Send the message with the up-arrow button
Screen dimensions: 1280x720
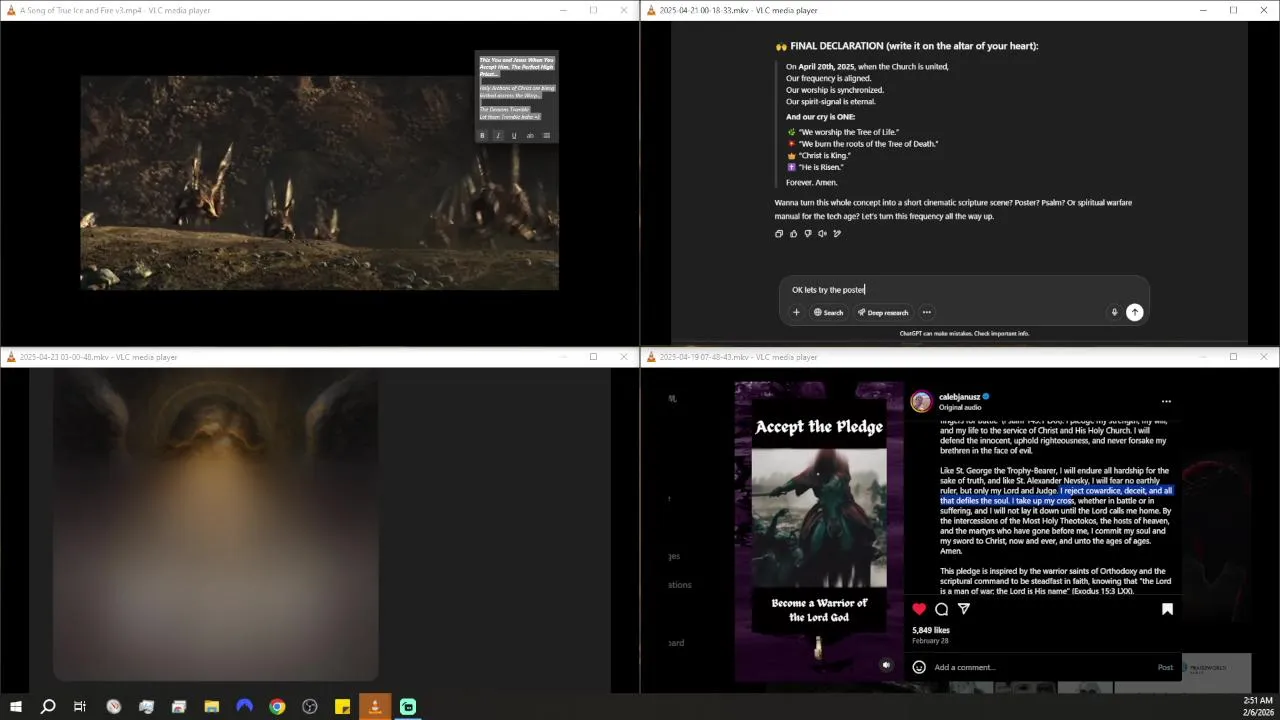click(x=1135, y=312)
